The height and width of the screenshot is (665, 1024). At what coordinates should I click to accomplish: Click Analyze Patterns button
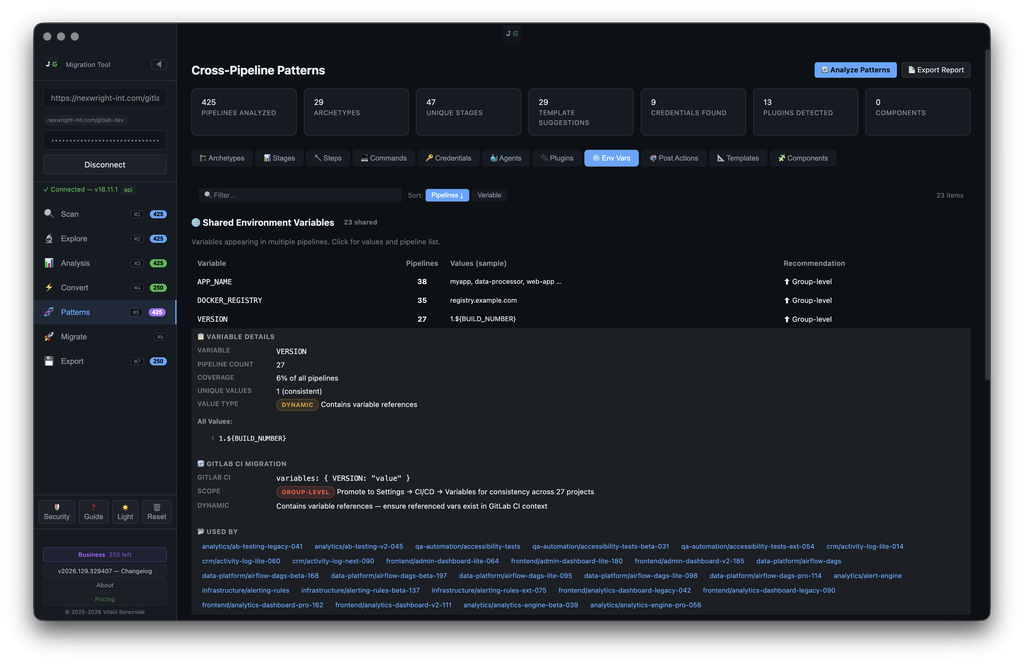coord(855,70)
